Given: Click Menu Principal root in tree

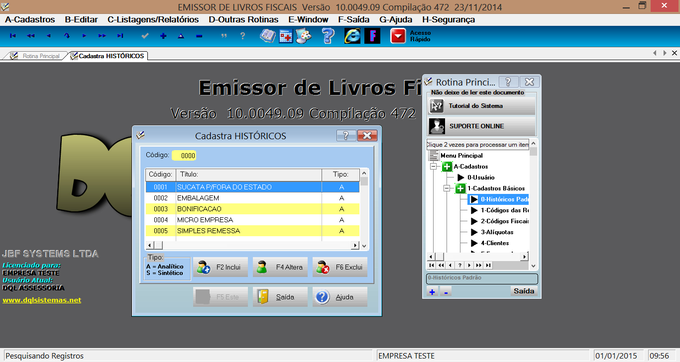Looking at the screenshot, I should 461,155.
